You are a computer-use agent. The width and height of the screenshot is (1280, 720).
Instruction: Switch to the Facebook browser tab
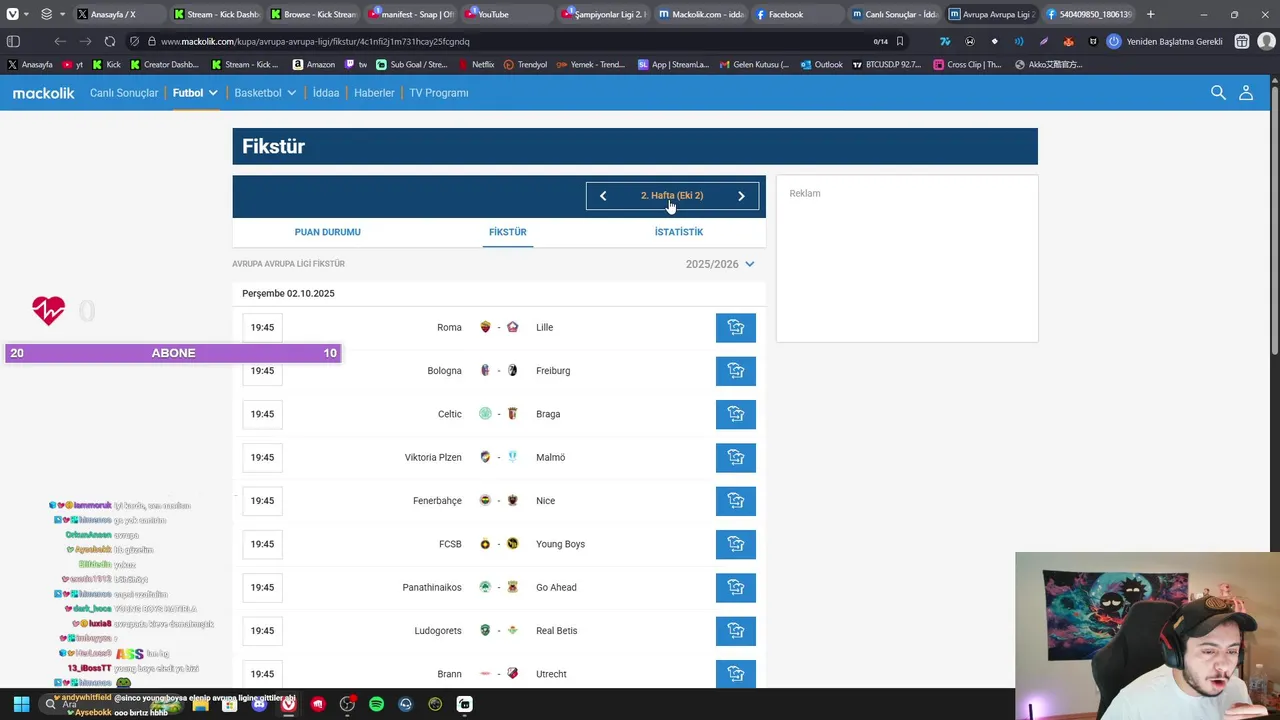click(x=796, y=14)
